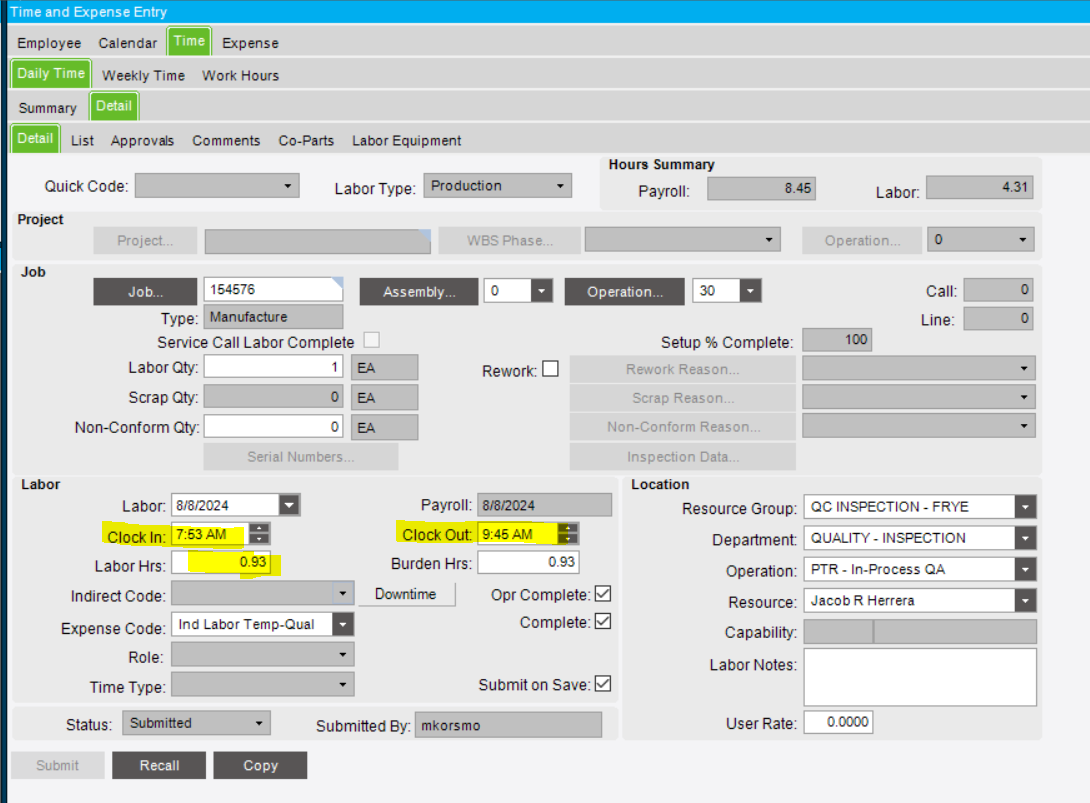Increase the Clock In time with up arrow

[259, 529]
